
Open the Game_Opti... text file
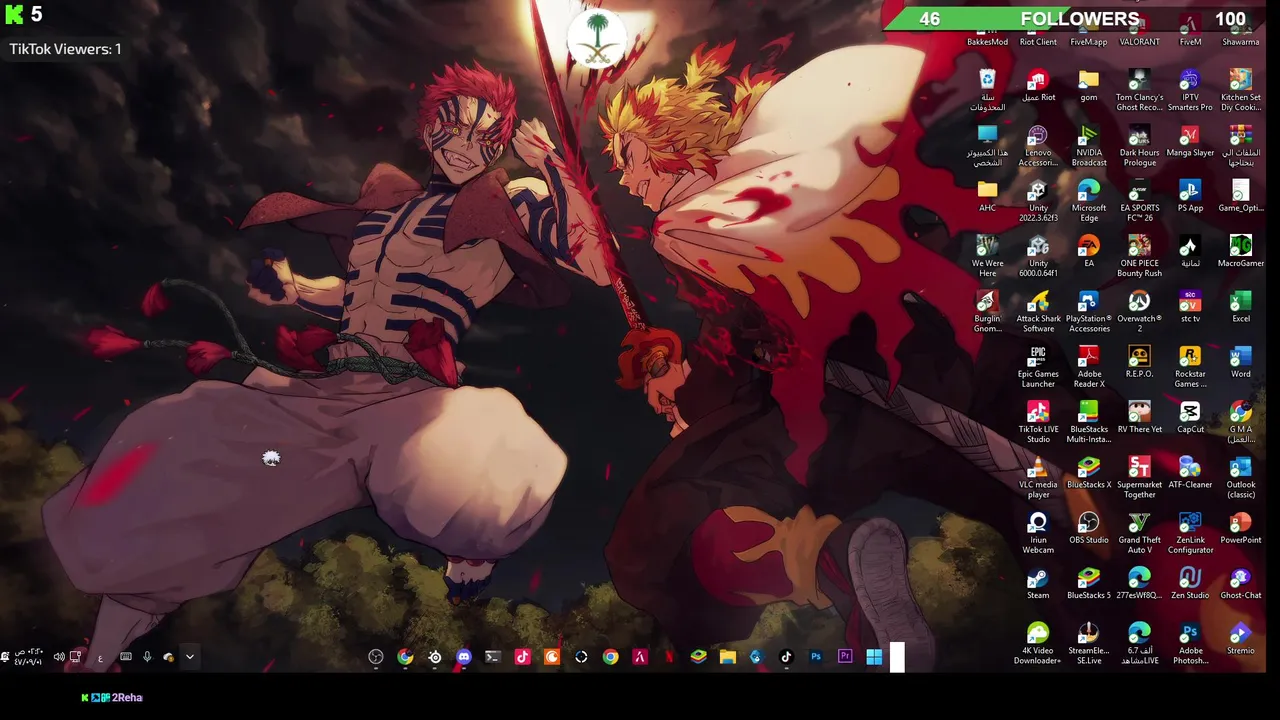pos(1241,196)
